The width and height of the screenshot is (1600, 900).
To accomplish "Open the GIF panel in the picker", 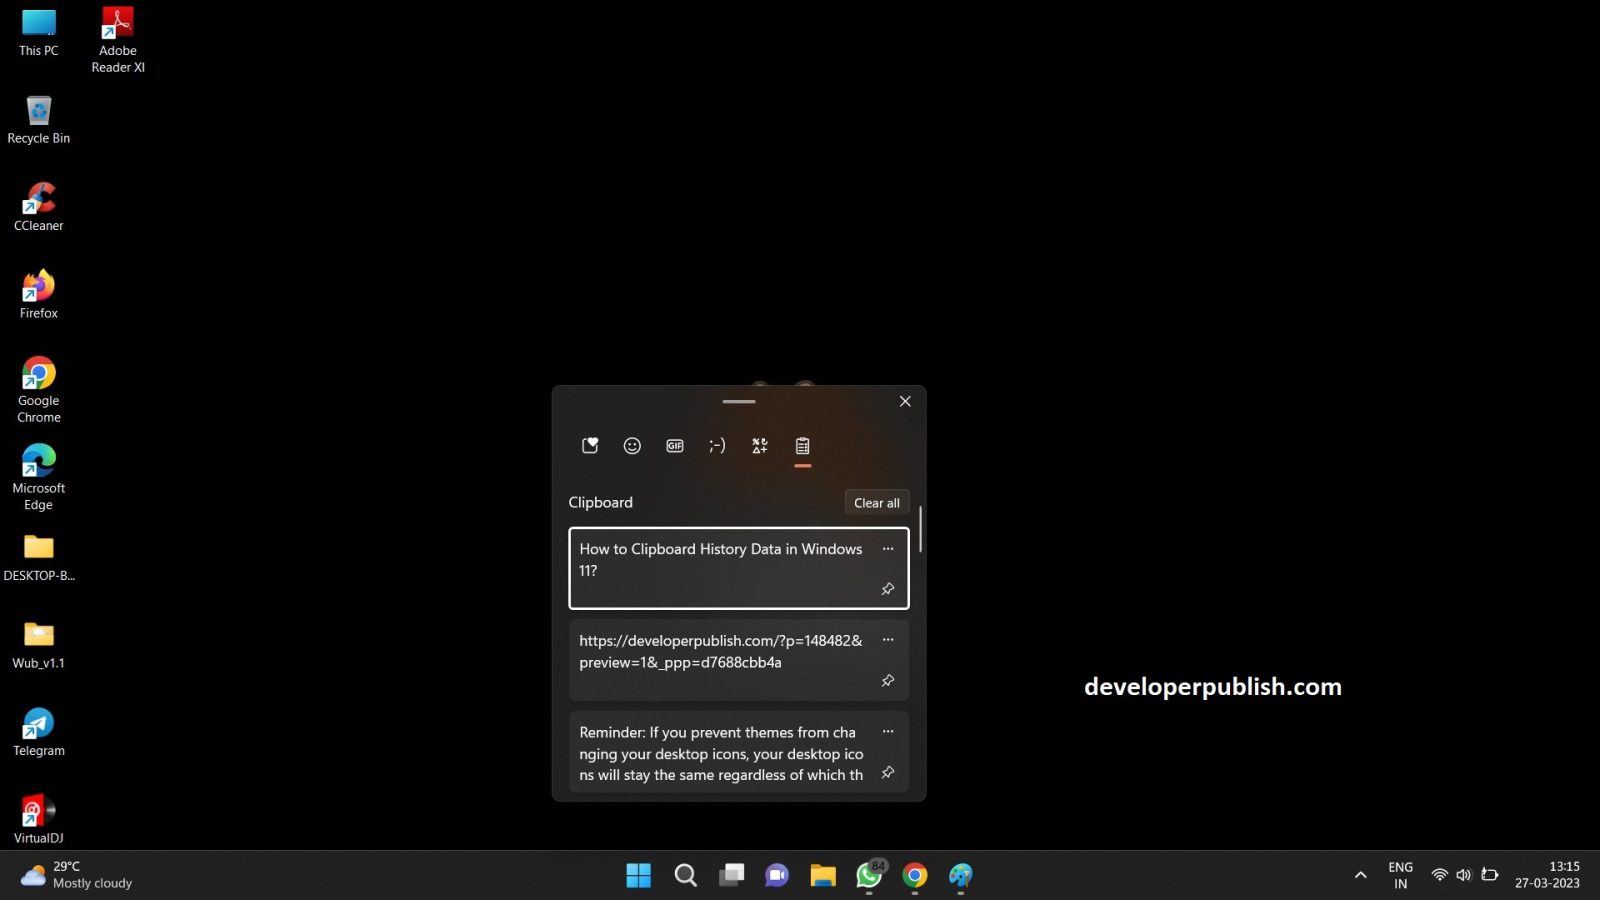I will [674, 445].
